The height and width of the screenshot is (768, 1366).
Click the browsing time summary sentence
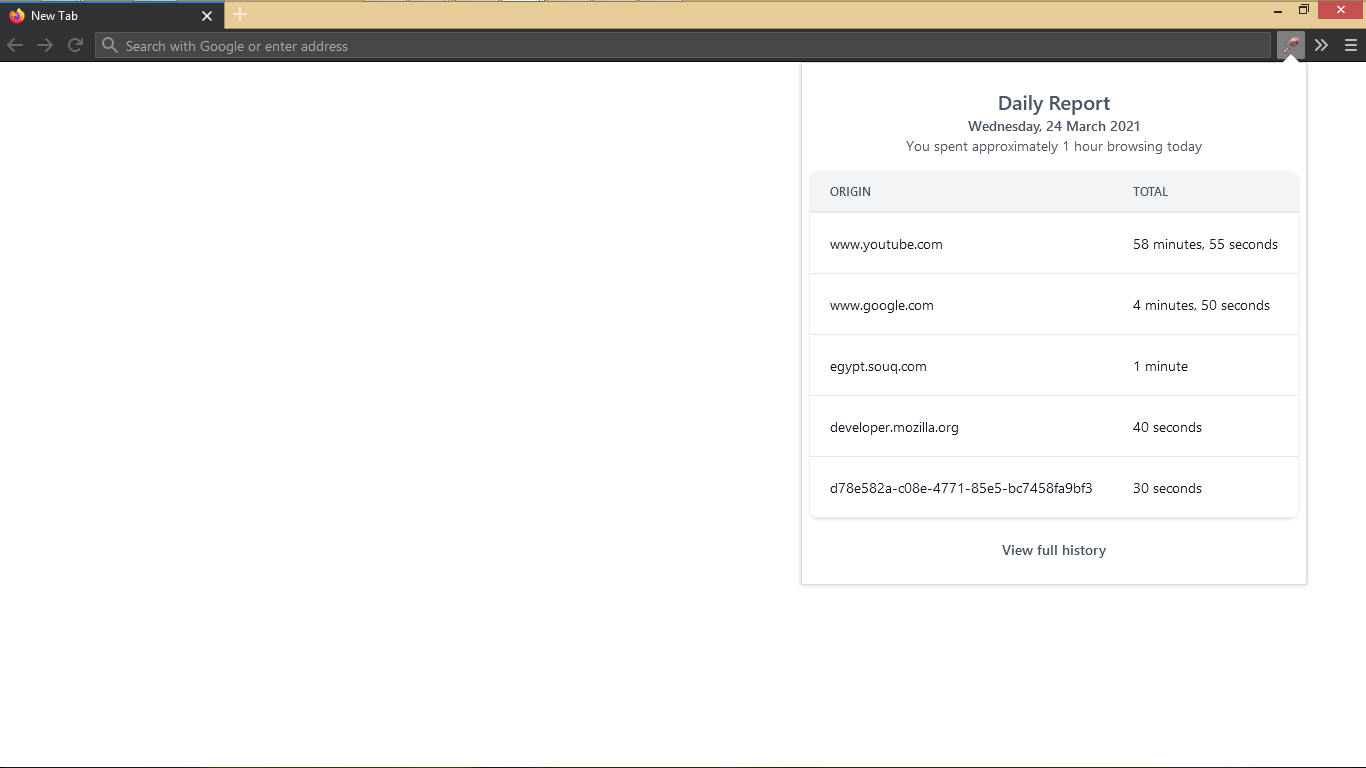[1054, 147]
